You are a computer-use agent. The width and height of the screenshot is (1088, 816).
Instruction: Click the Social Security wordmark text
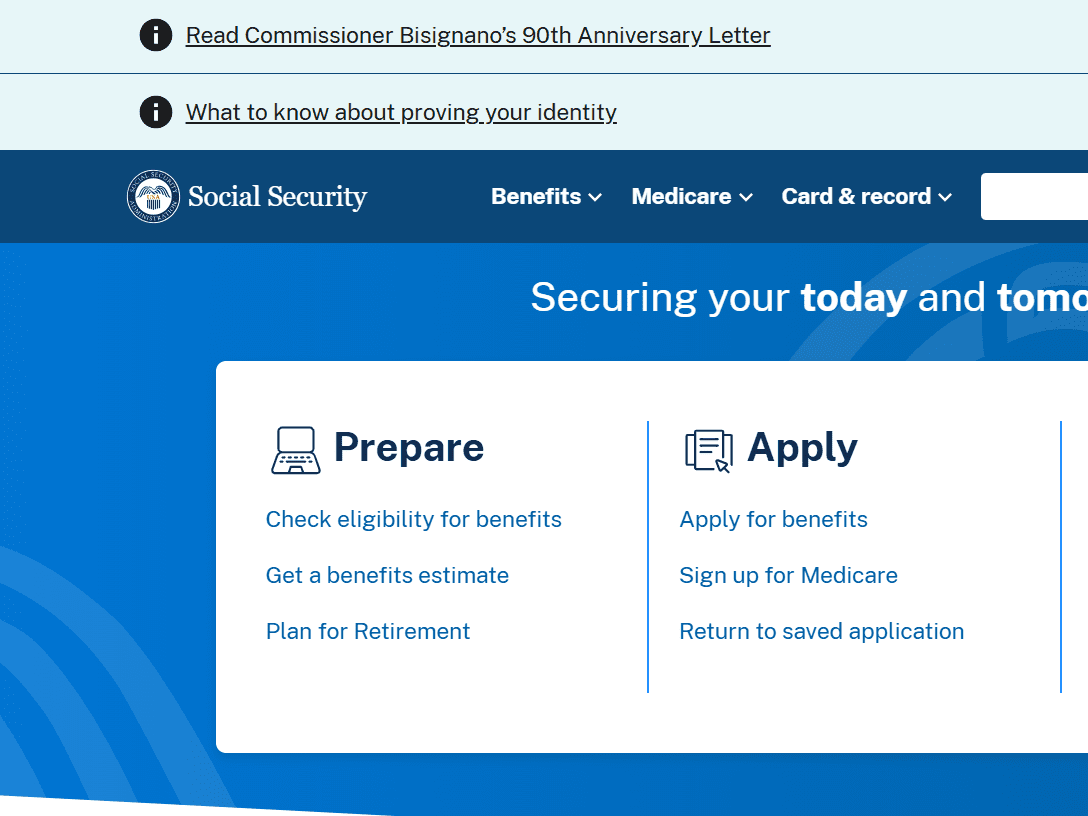277,197
